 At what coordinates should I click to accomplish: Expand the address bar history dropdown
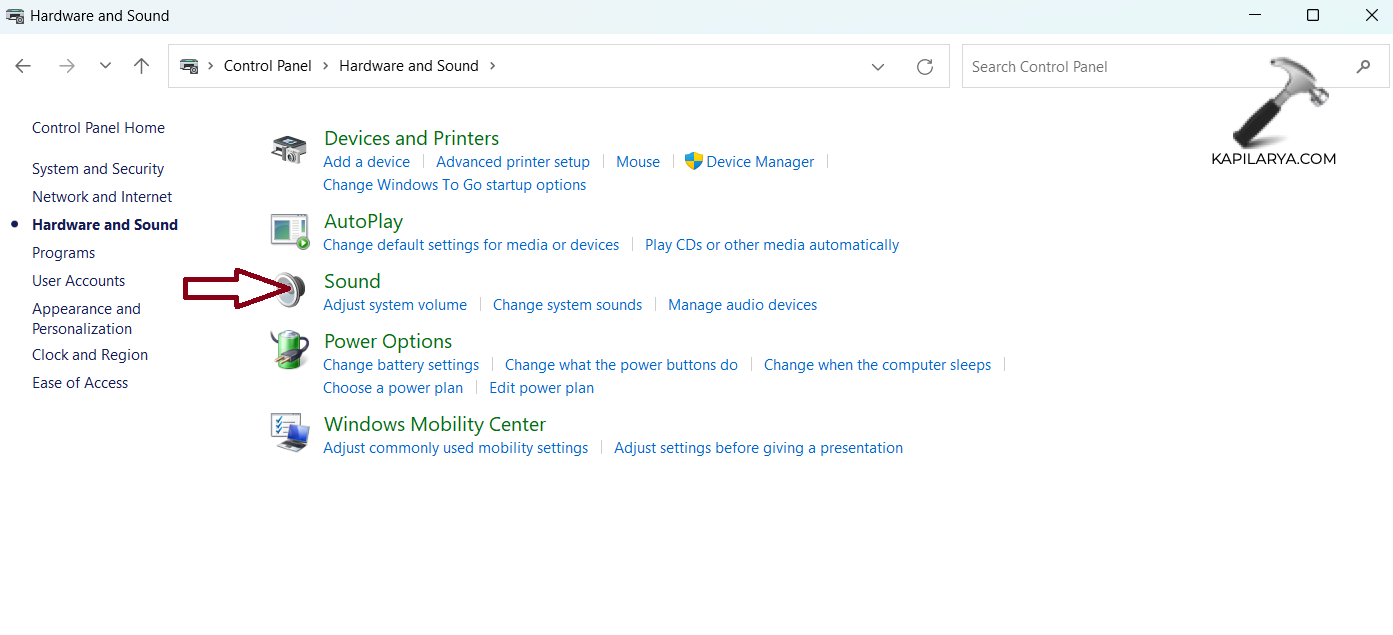[878, 67]
